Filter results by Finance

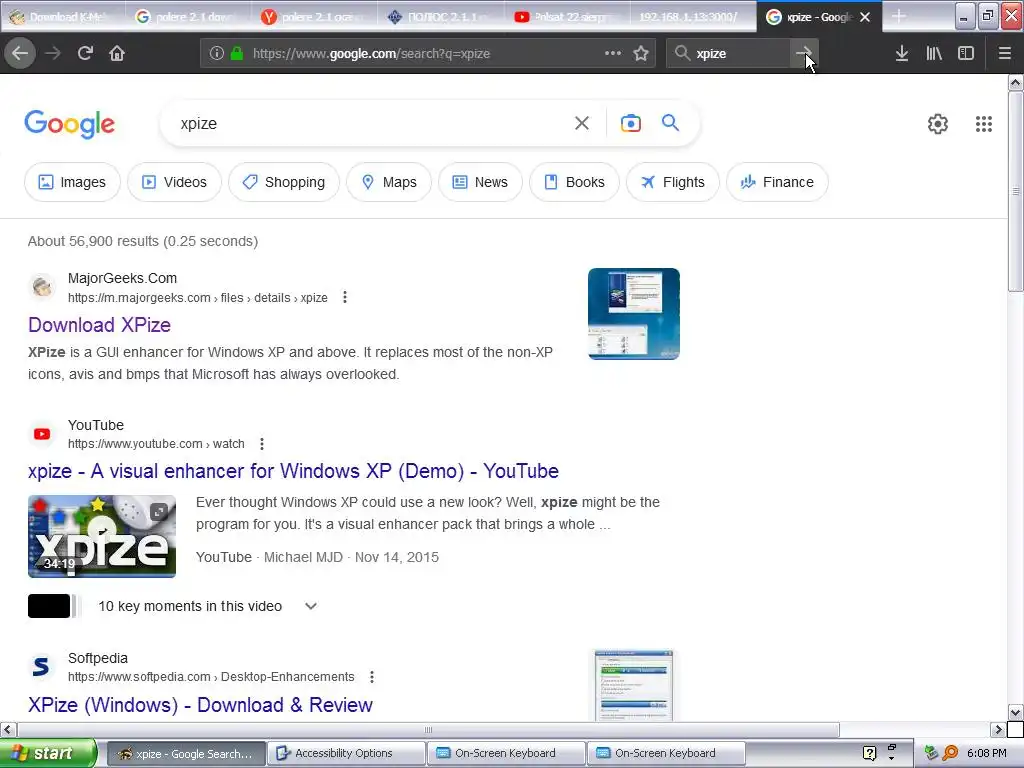tap(777, 182)
